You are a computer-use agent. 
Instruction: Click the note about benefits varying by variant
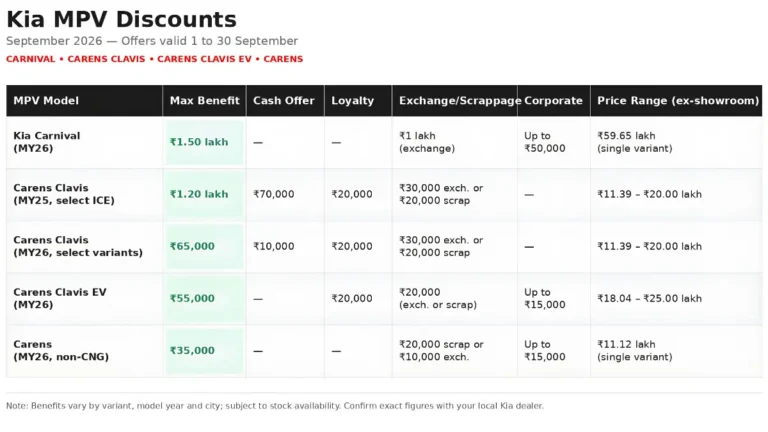point(275,406)
